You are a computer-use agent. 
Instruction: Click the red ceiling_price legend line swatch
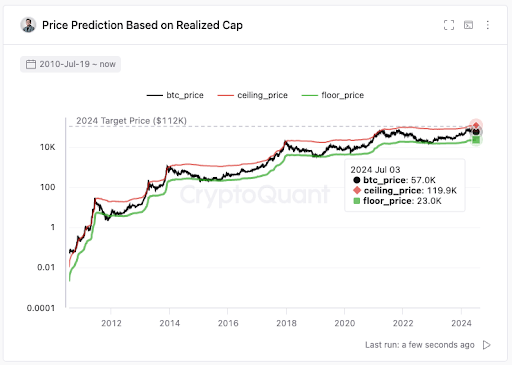coord(226,96)
